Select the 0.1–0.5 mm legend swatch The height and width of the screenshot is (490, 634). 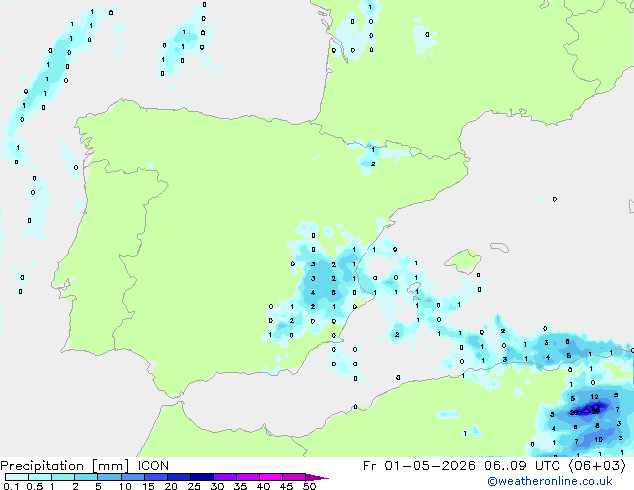coord(17,477)
